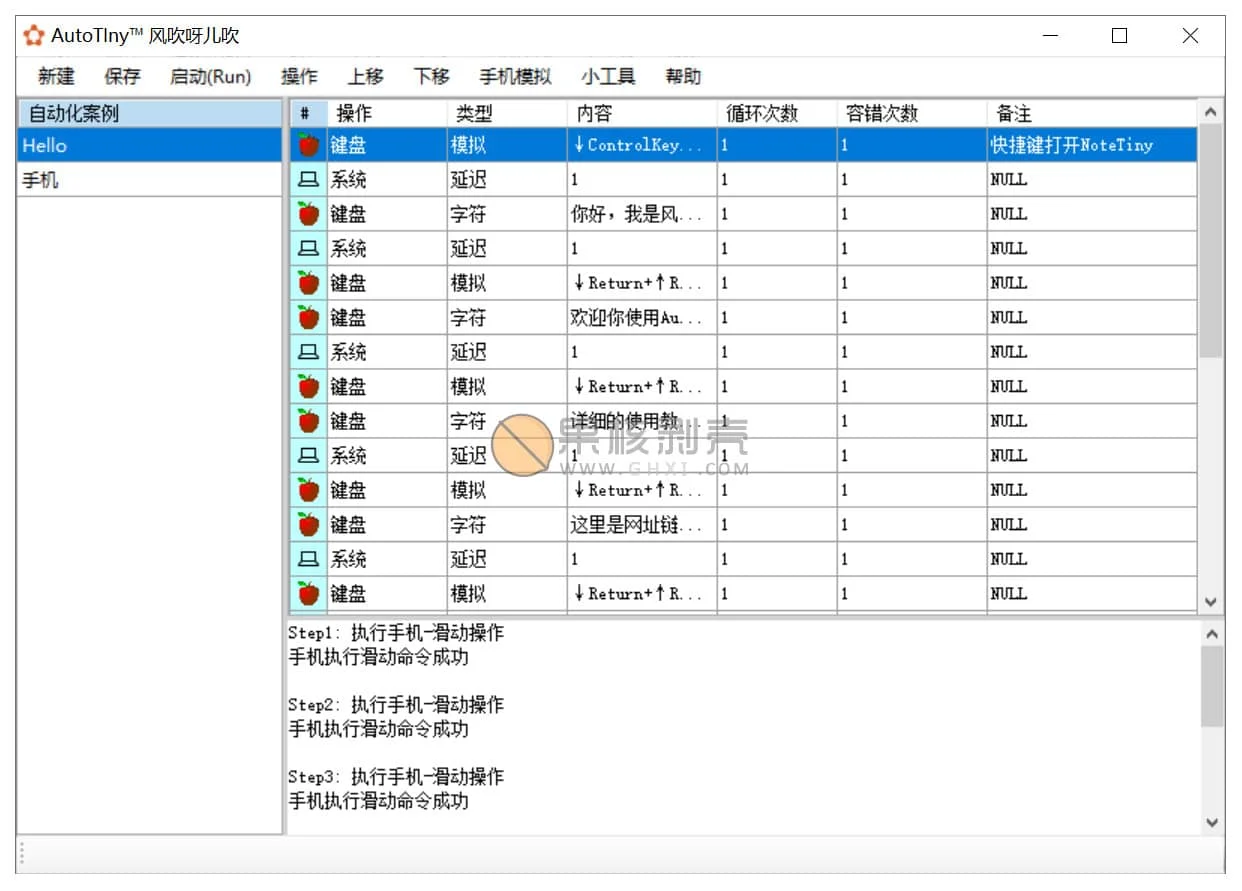The width and height of the screenshot is (1242, 891).
Task: Click the 容错次数 column header
Action: (x=912, y=113)
